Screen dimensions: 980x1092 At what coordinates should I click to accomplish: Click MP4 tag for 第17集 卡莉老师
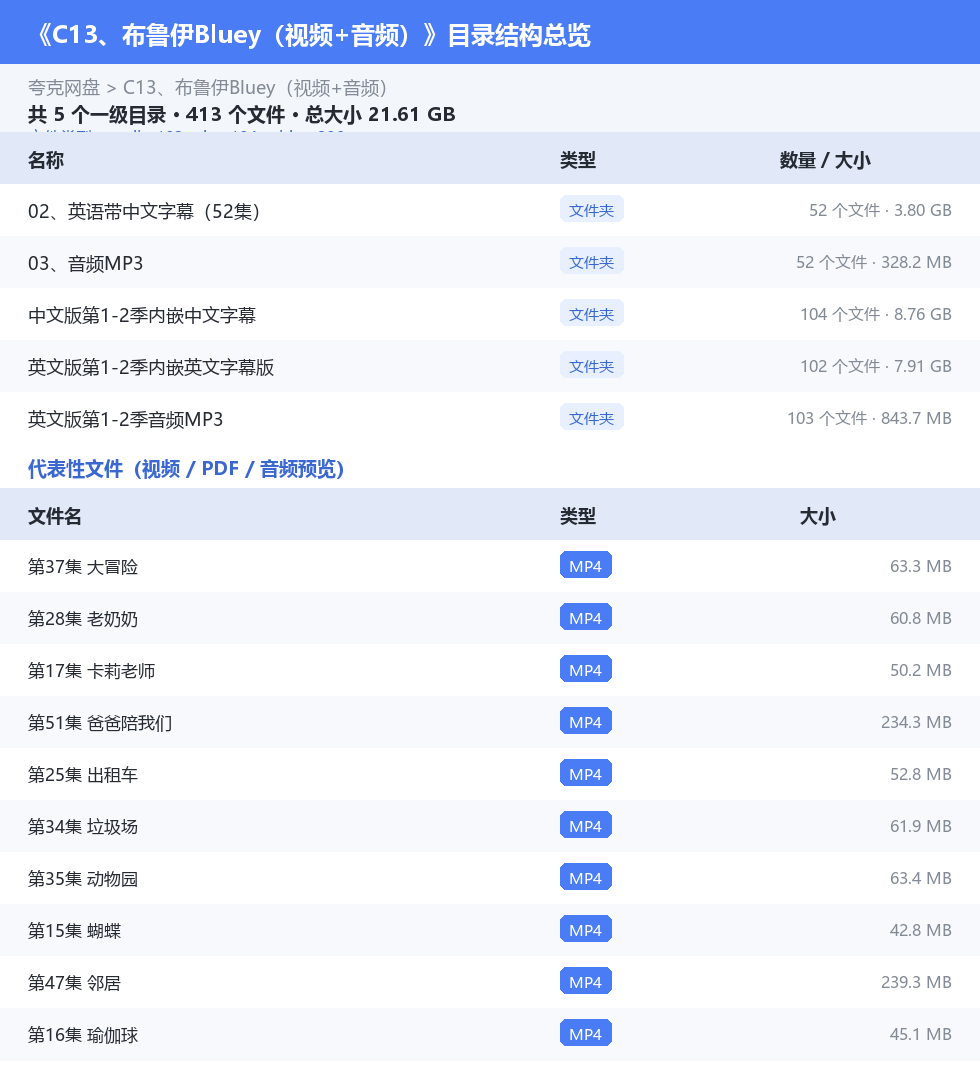[586, 669]
